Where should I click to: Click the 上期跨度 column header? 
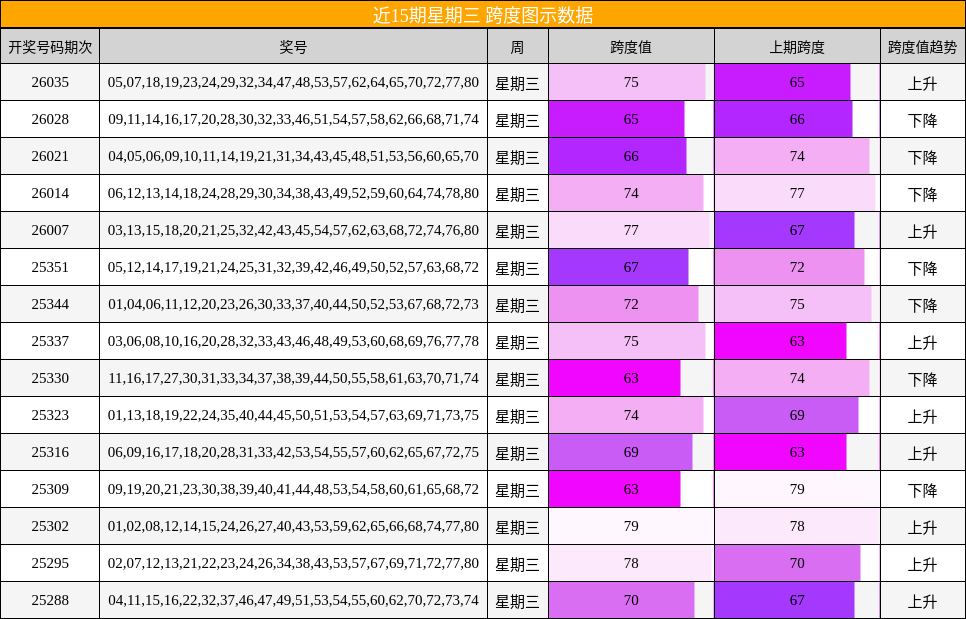pos(795,45)
